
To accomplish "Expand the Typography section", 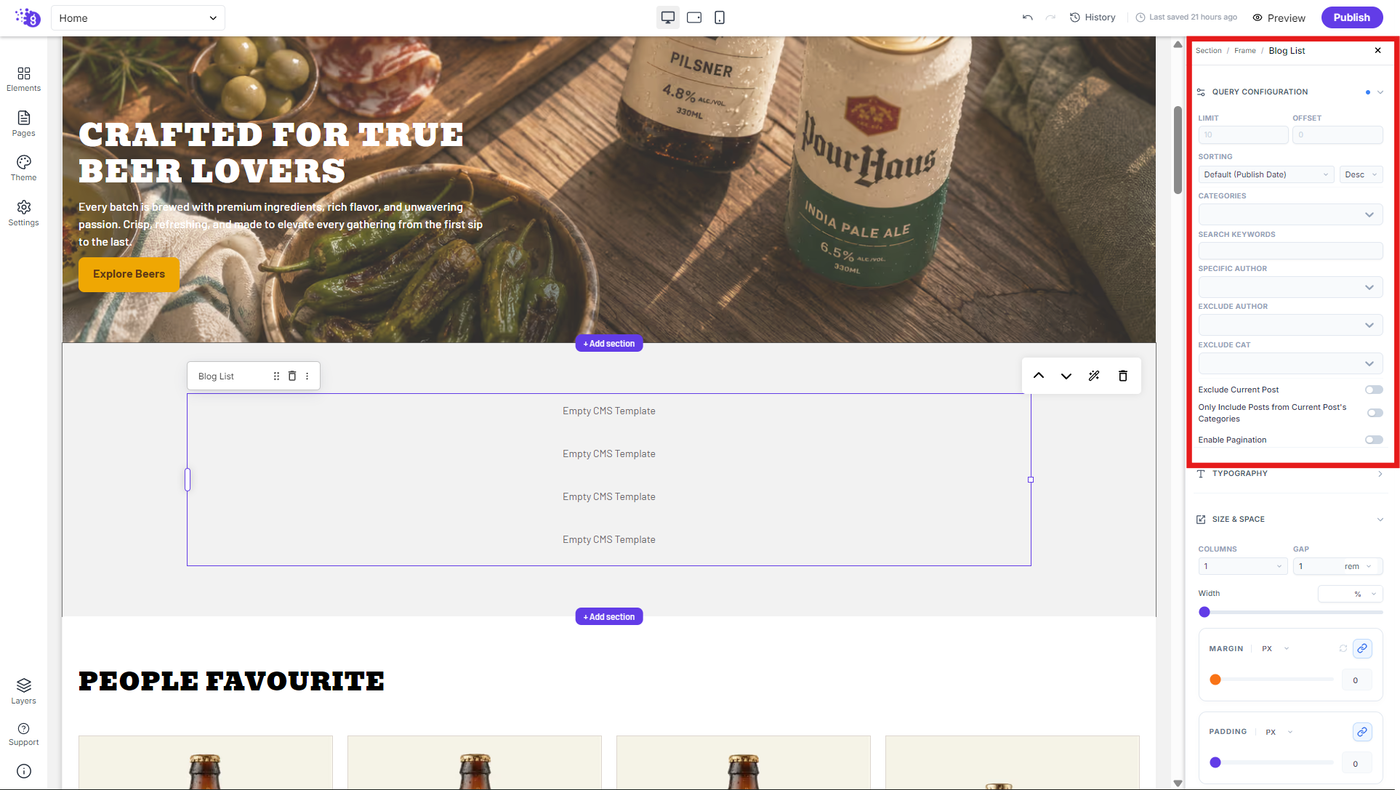I will [x=1380, y=474].
